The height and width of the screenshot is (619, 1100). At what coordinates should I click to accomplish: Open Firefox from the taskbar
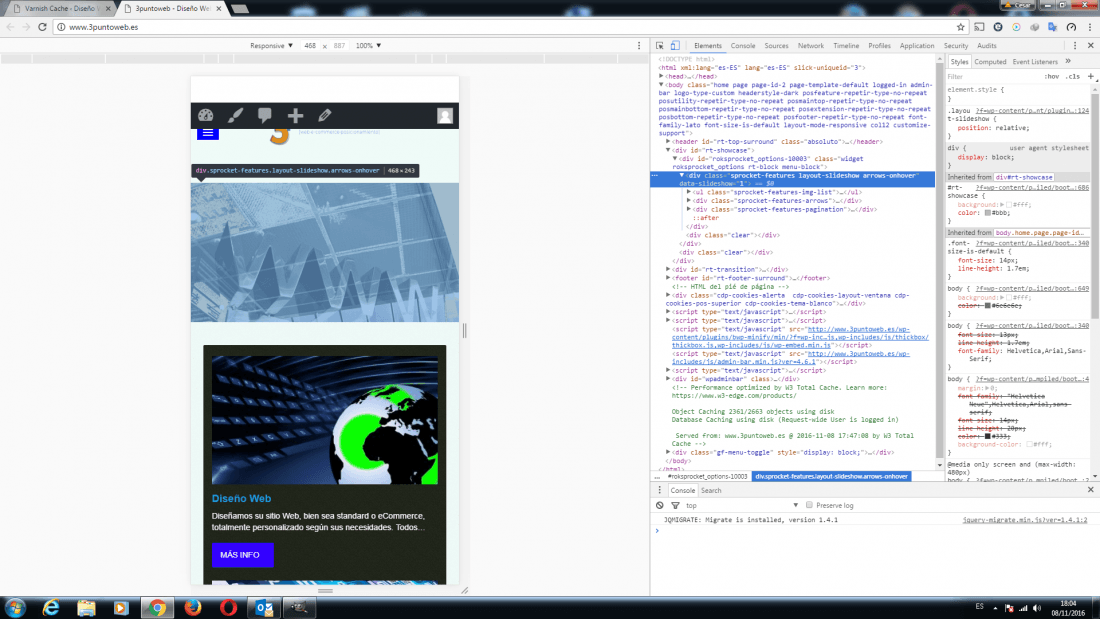(192, 608)
